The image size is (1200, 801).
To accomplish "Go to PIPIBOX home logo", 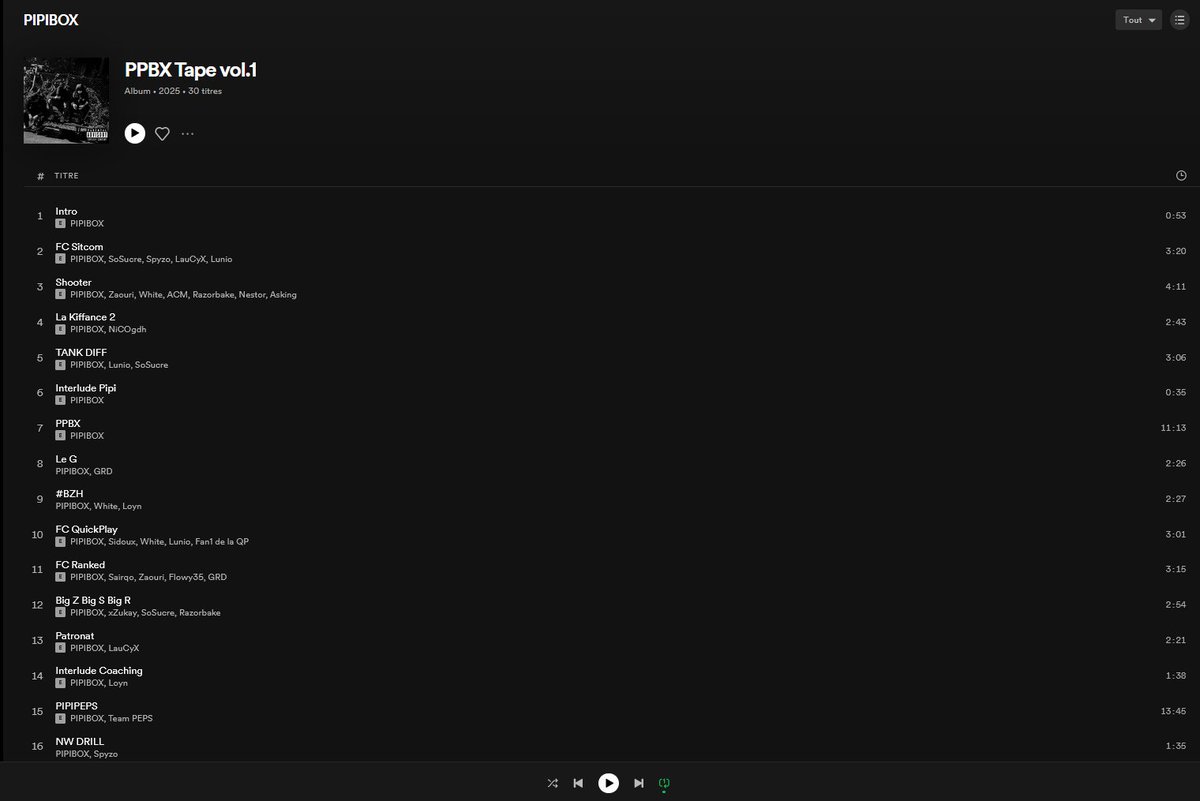I will [x=51, y=20].
